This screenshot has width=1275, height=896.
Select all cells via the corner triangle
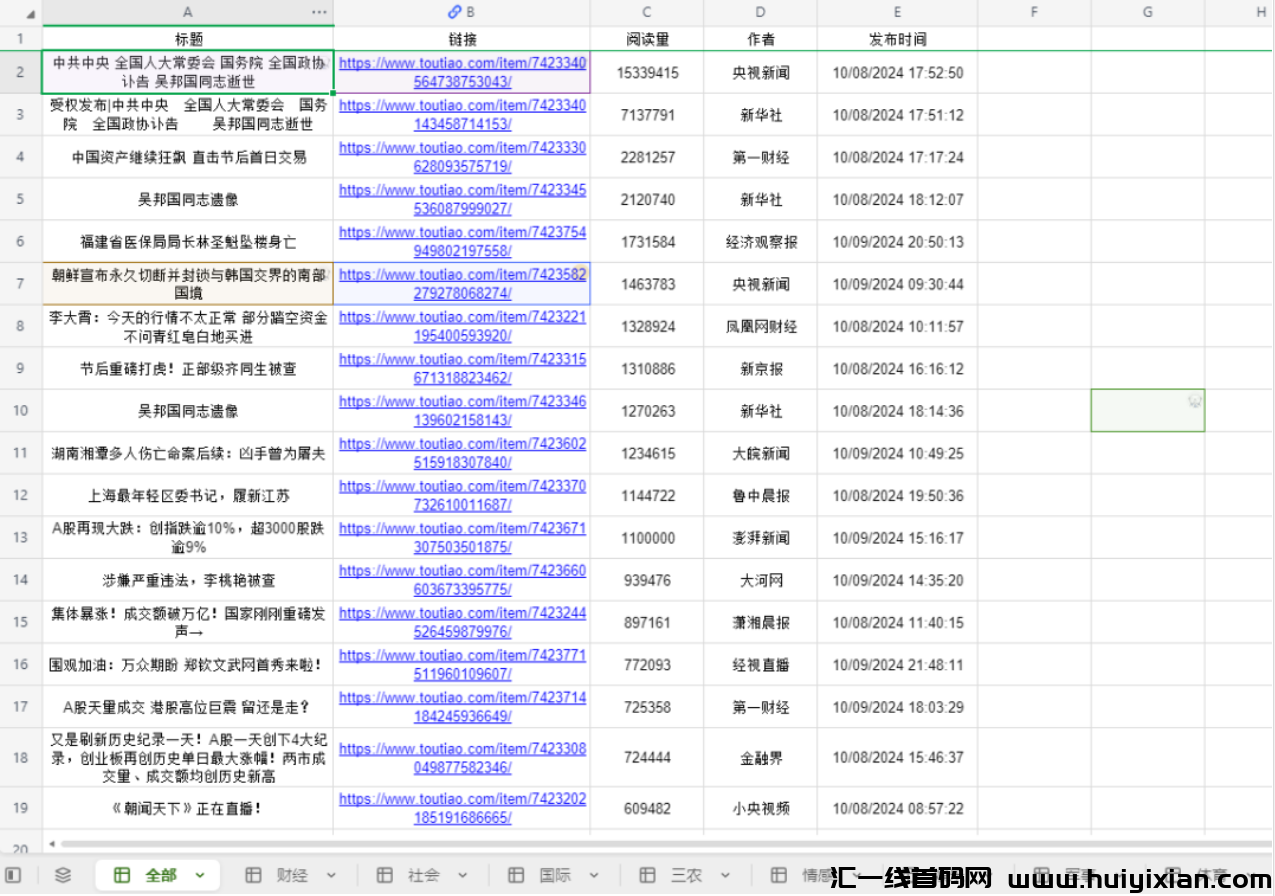click(31, 14)
